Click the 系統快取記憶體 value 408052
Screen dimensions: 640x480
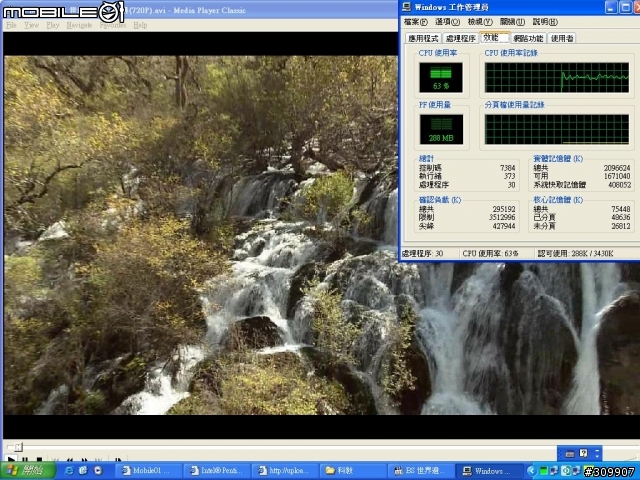click(619, 184)
